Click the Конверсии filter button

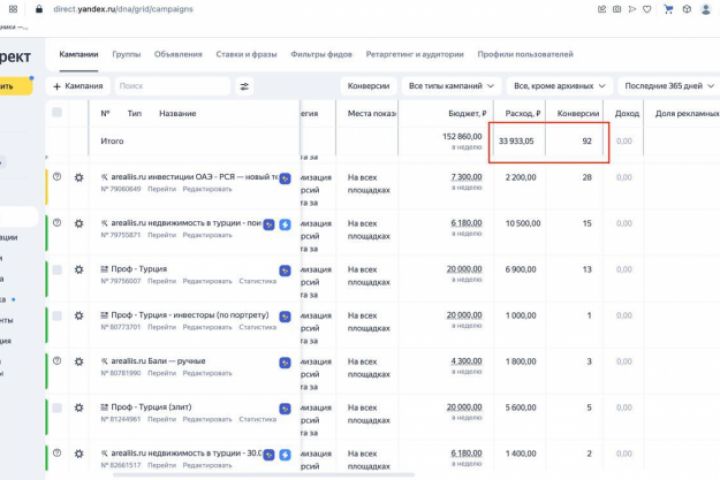pyautogui.click(x=368, y=86)
